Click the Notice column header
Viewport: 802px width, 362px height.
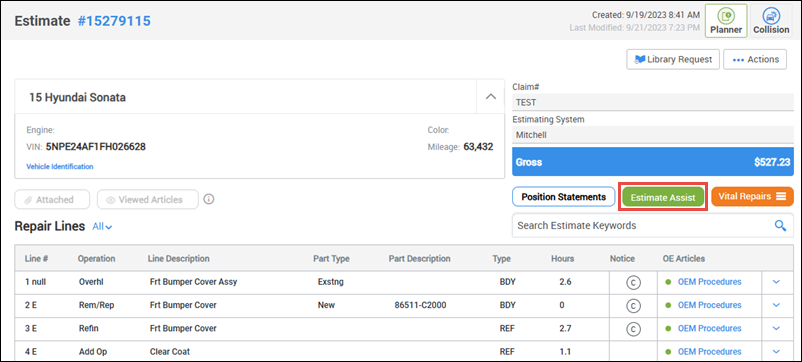[622, 259]
